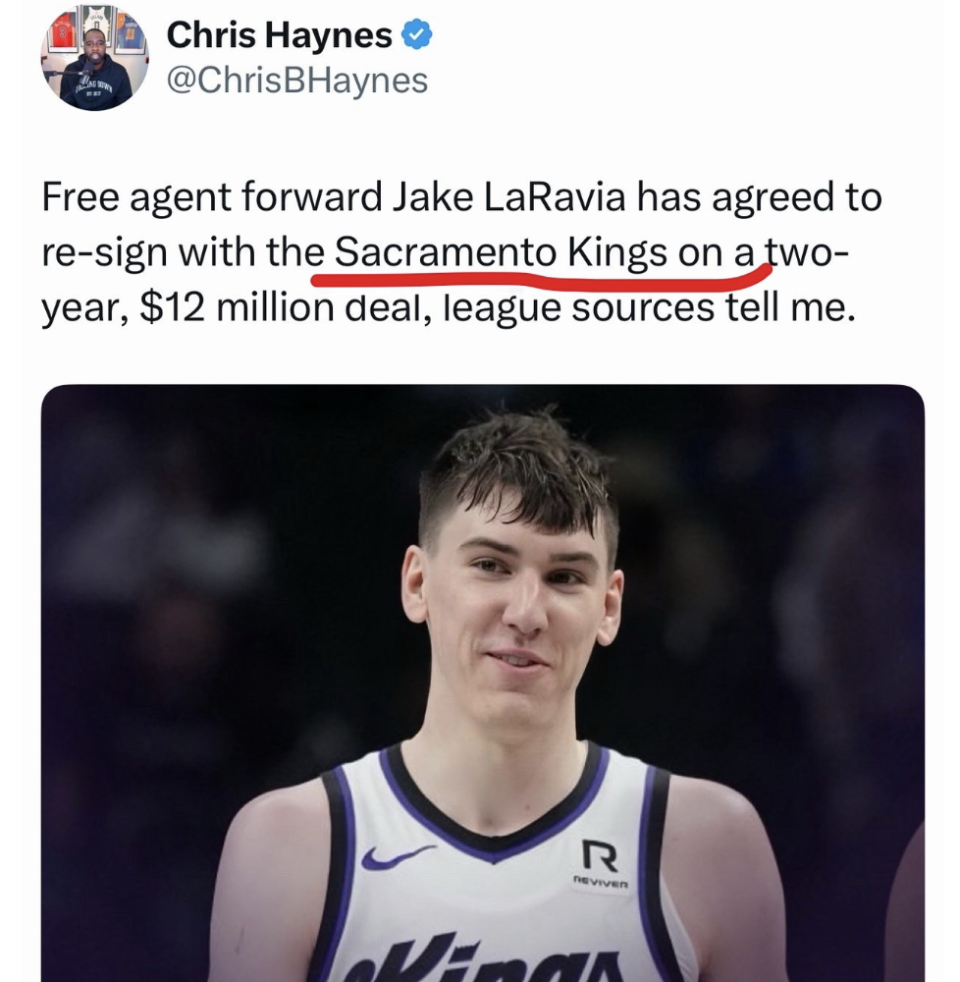Click the "REVIVER" small text on the patch
This screenshot has width=960, height=982.
[600, 884]
